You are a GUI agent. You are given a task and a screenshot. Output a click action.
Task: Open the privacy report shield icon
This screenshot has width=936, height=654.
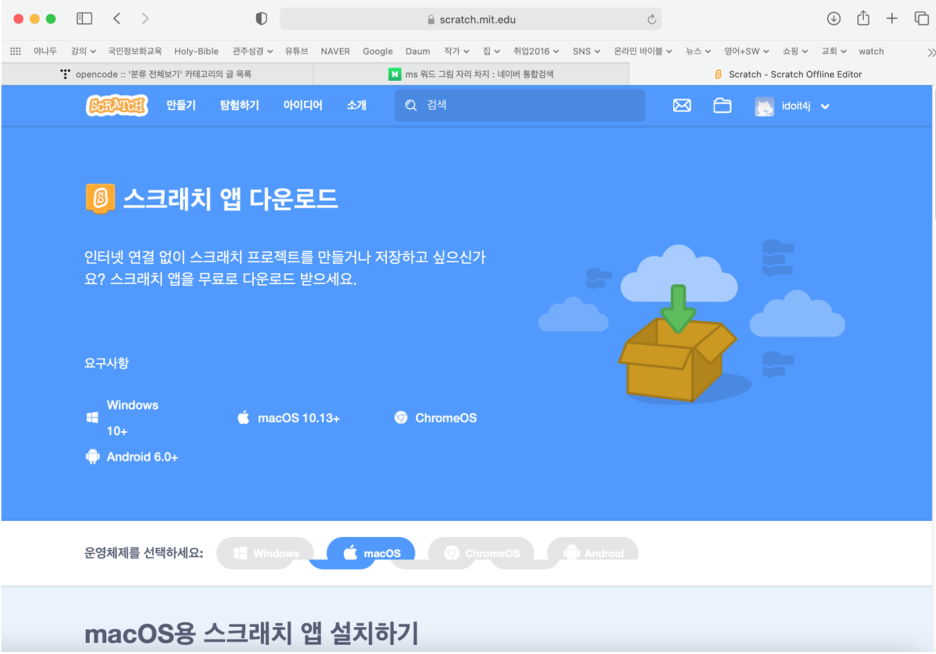click(x=261, y=18)
